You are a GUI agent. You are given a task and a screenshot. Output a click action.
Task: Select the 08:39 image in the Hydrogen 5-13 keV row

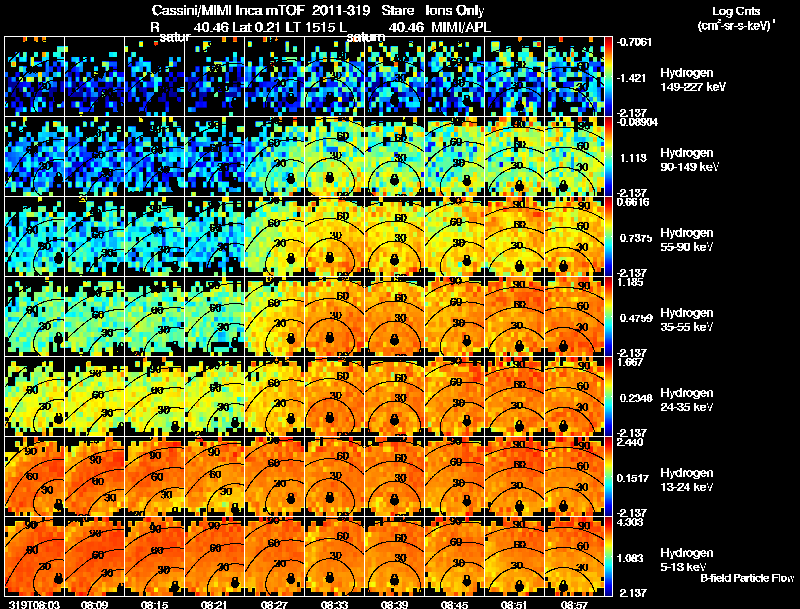[394, 556]
